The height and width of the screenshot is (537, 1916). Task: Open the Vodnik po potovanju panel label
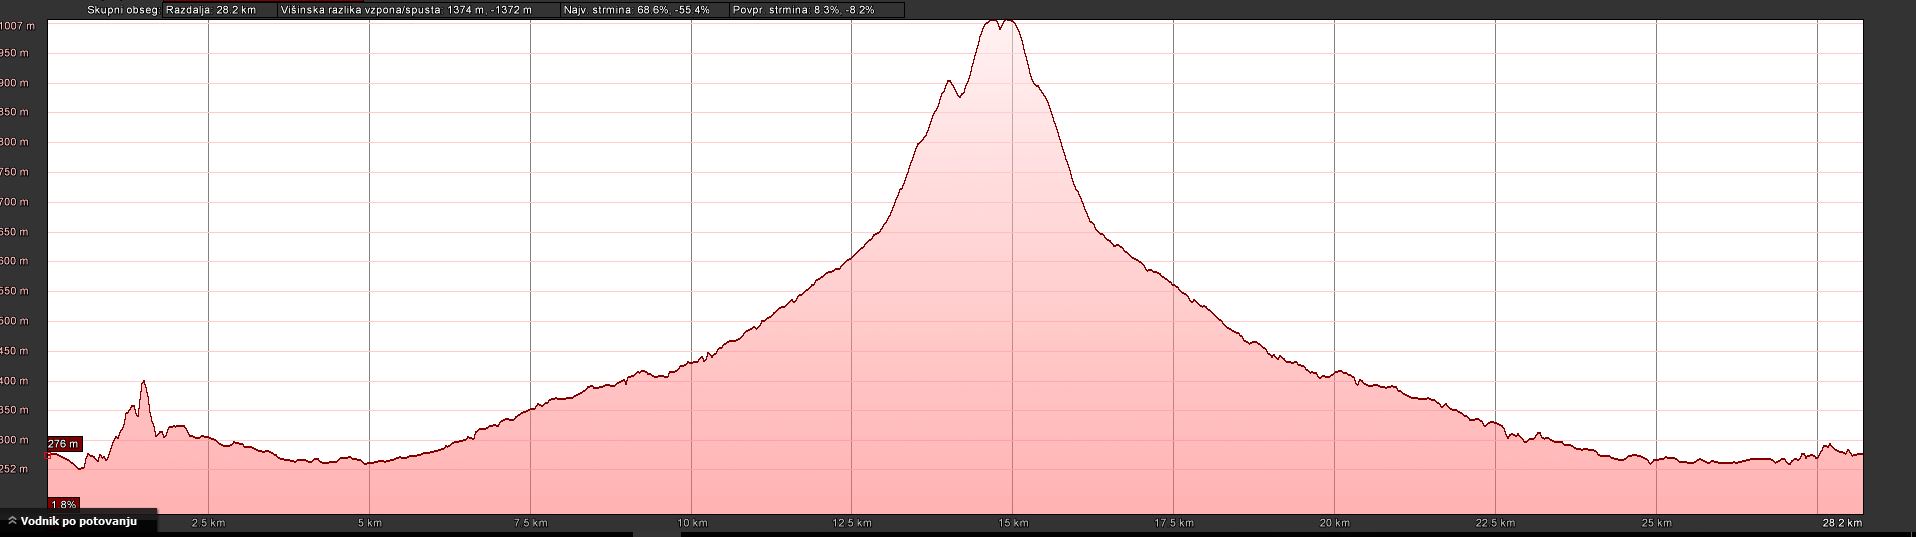[78, 522]
